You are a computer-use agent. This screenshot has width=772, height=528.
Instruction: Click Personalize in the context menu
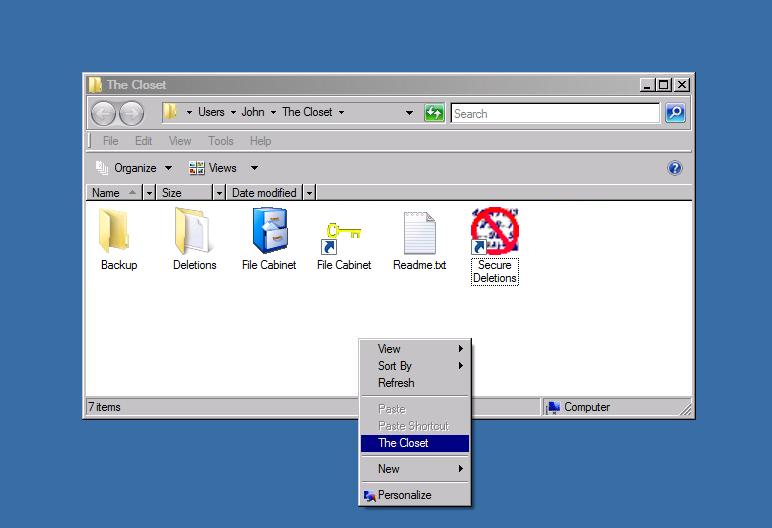coord(404,495)
